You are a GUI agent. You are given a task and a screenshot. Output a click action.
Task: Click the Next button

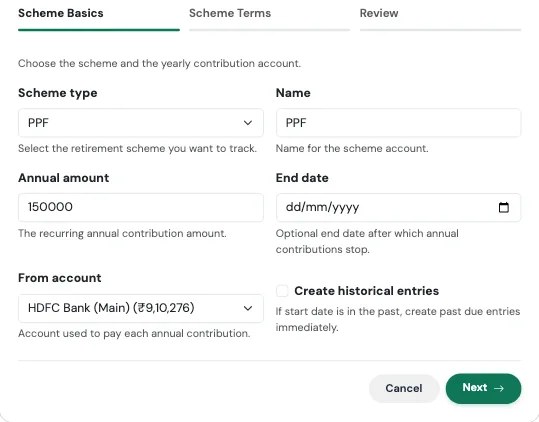point(483,388)
